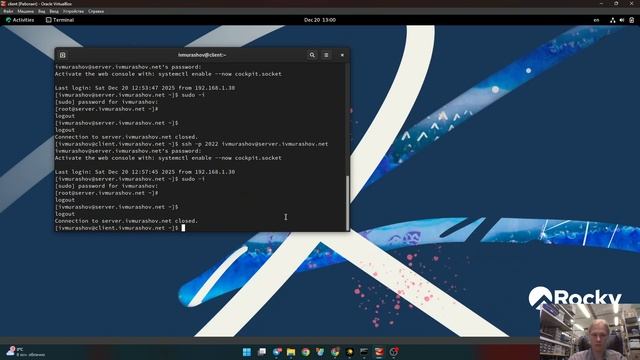This screenshot has width=640, height=360.
Task: Click the Windows Start button
Action: [x=247, y=352]
